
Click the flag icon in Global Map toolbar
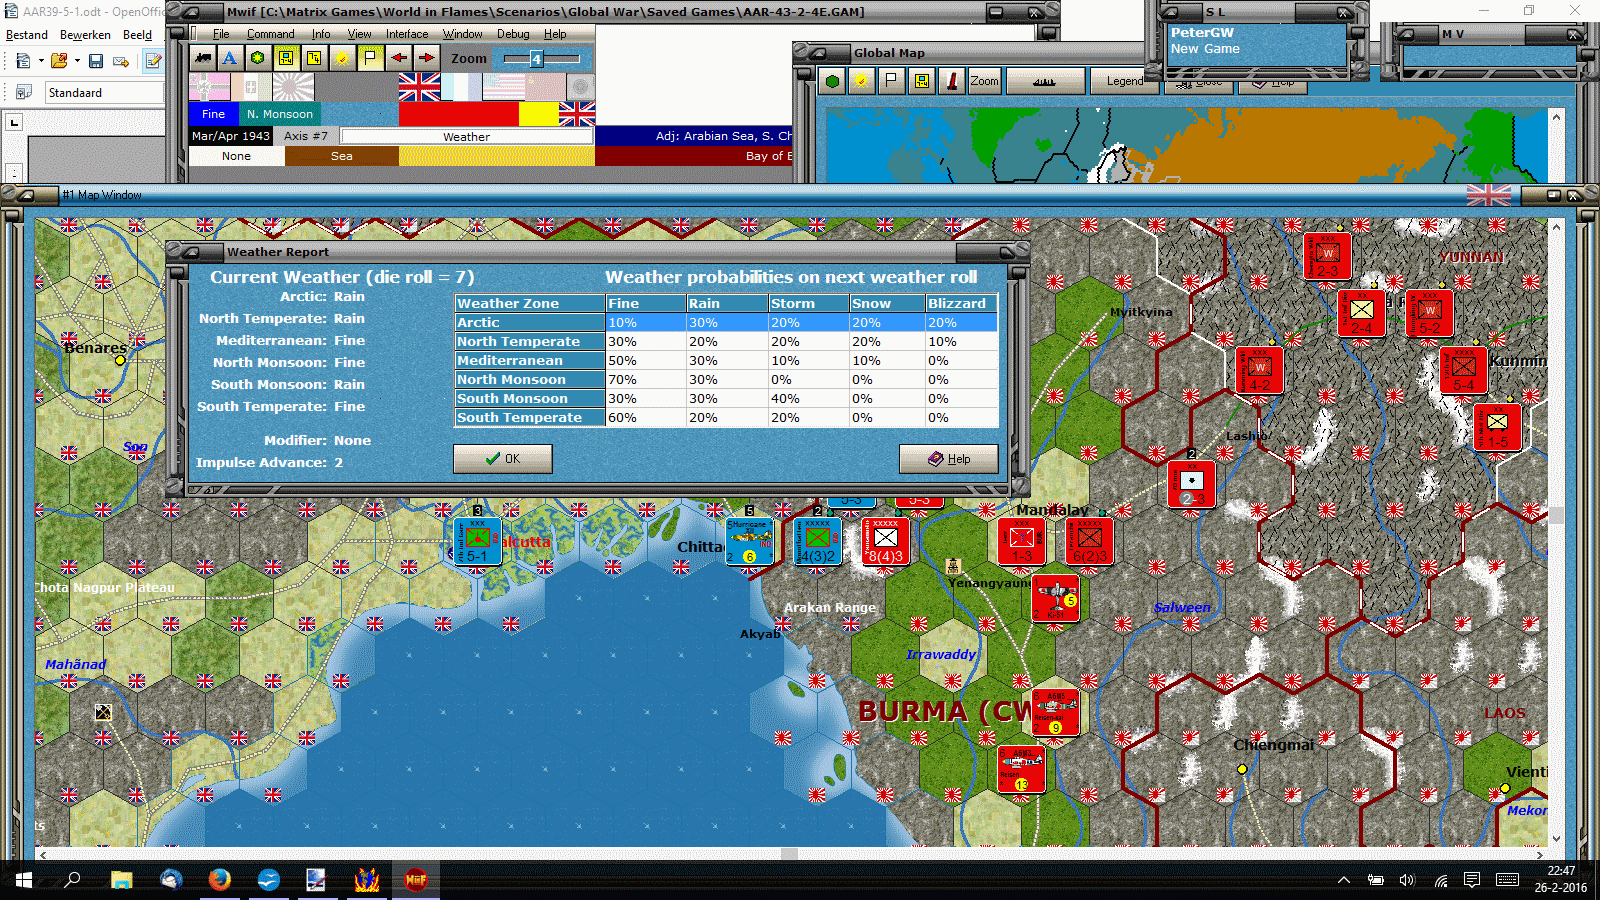tap(891, 81)
